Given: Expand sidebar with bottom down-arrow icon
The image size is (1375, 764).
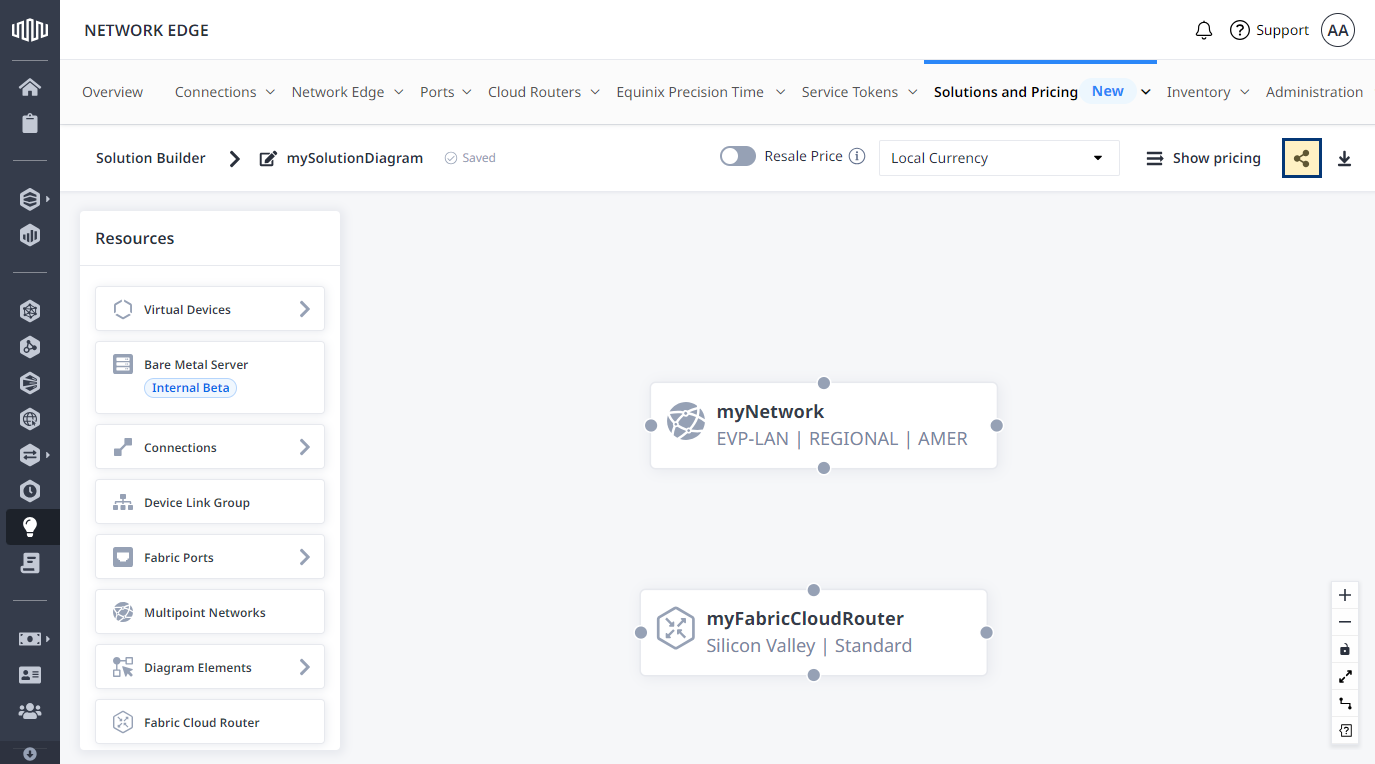Looking at the screenshot, I should 30,754.
